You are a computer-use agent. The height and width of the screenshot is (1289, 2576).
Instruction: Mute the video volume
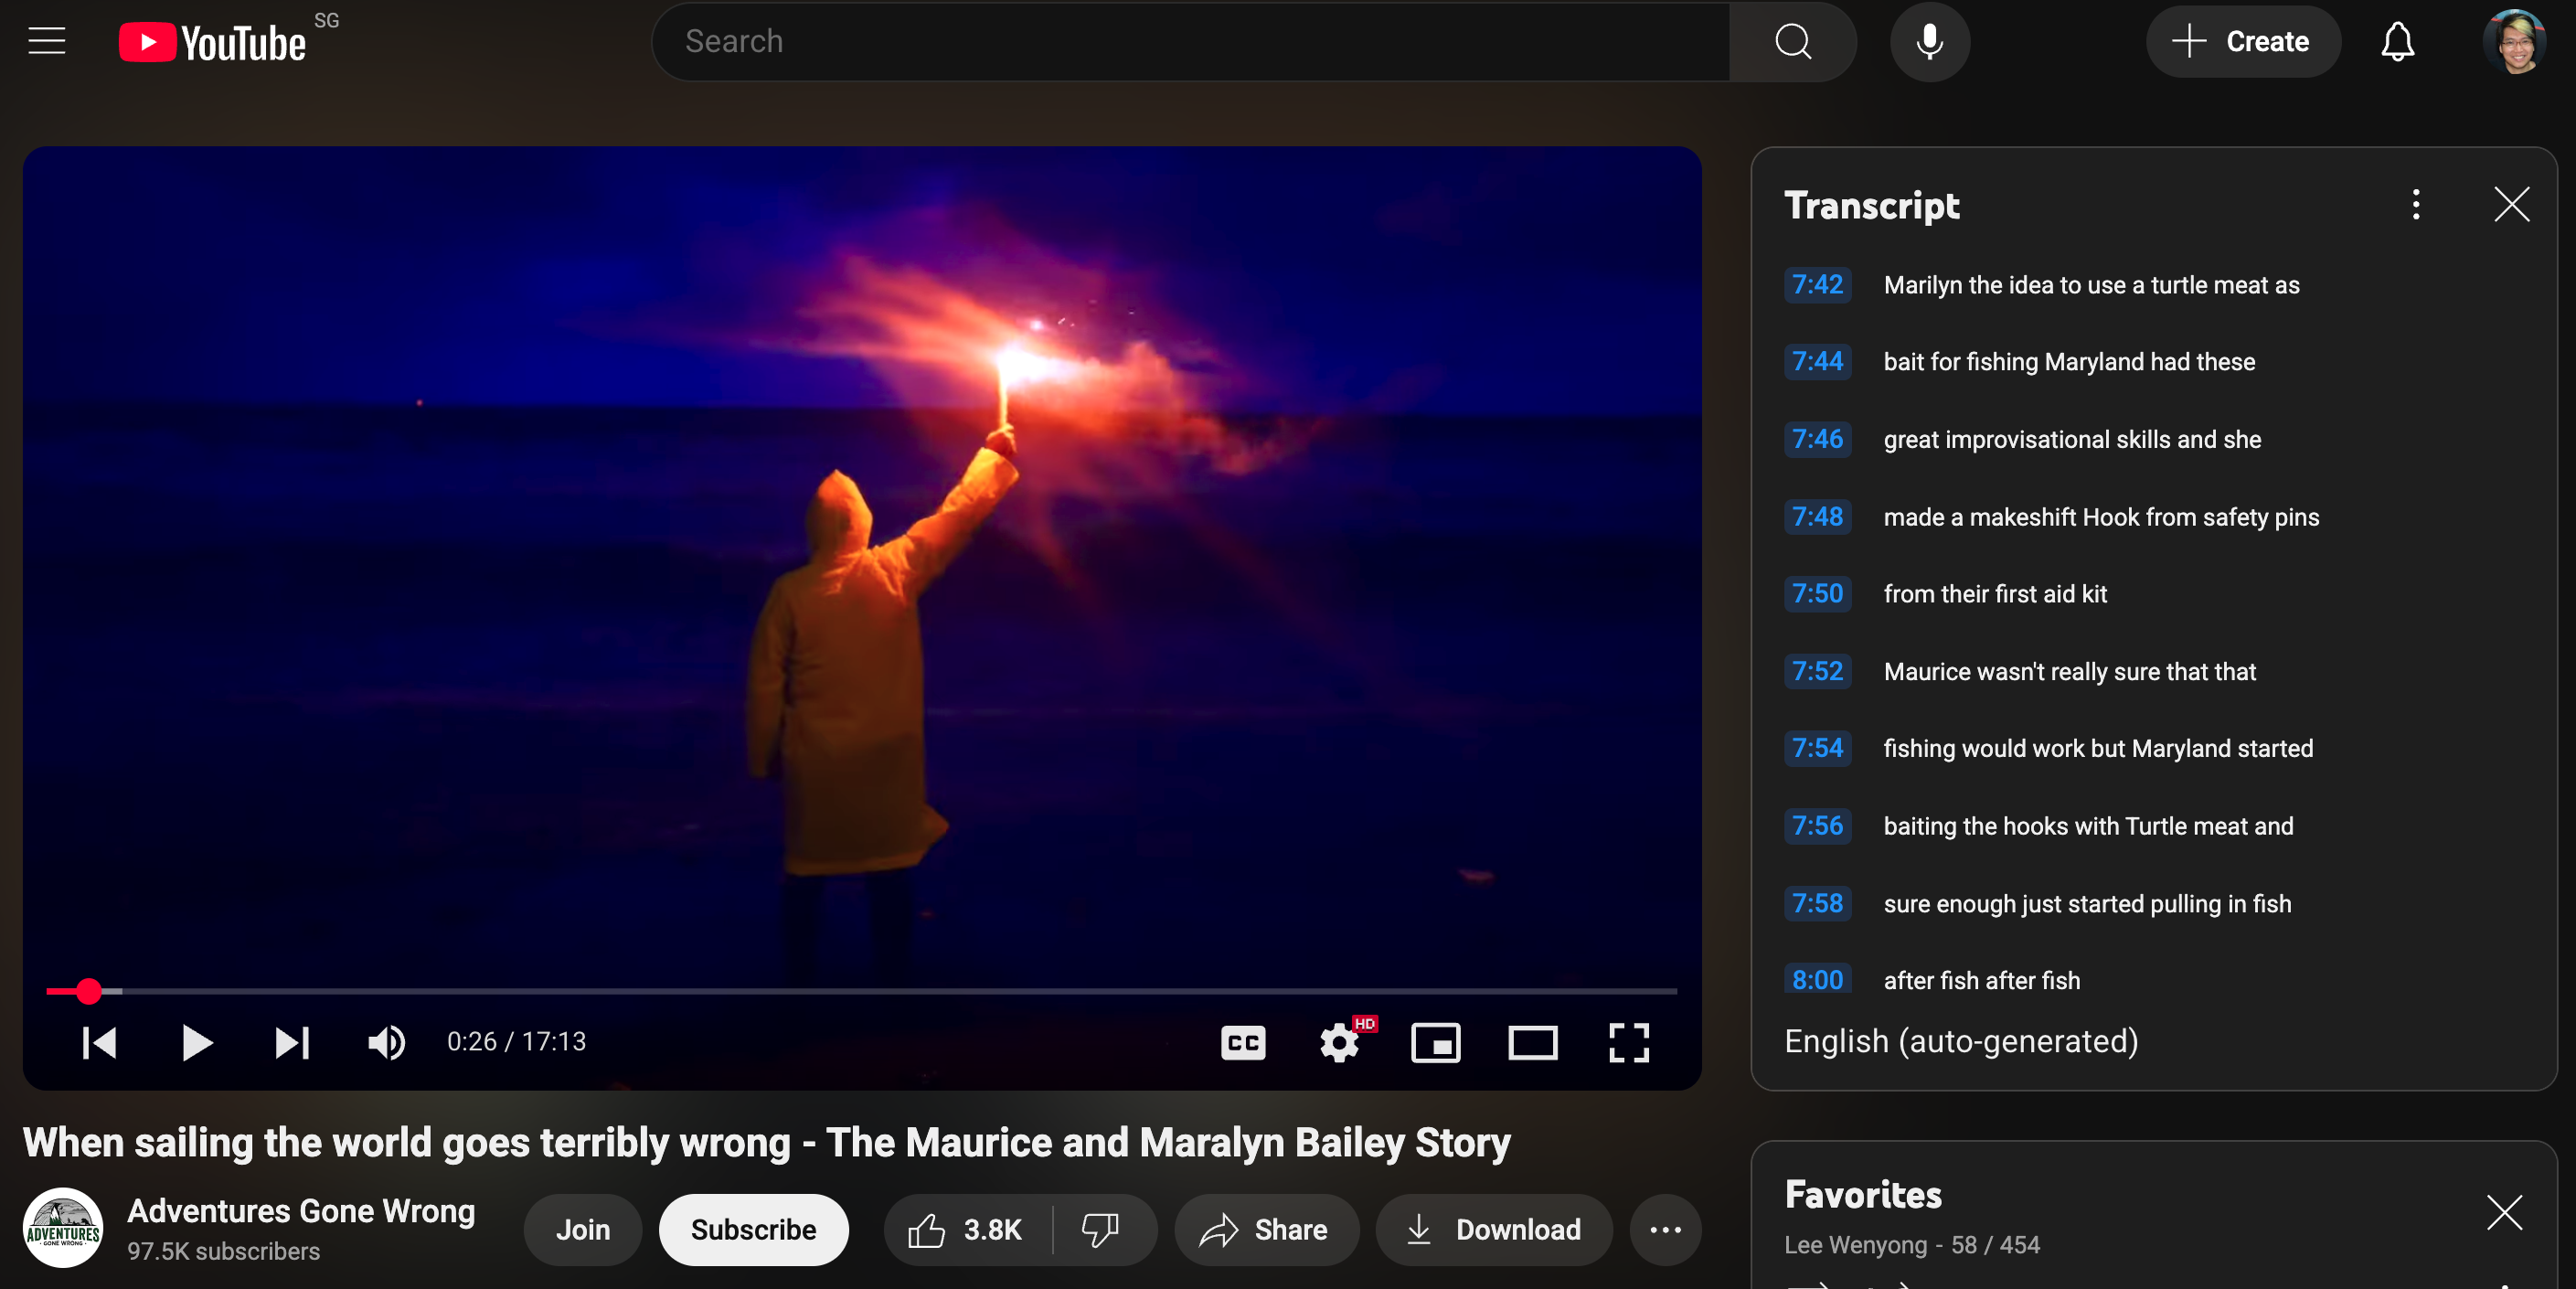pos(386,1042)
